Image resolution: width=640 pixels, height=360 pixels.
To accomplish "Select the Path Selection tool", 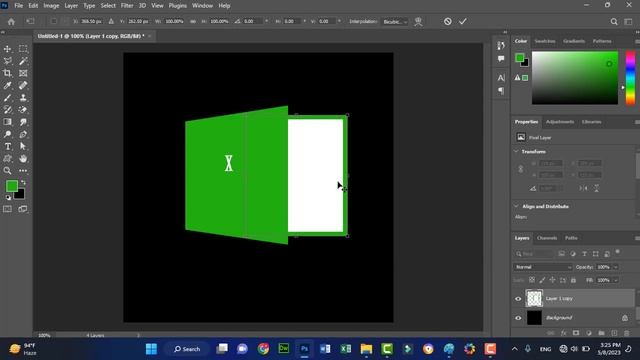I will pos(23,147).
